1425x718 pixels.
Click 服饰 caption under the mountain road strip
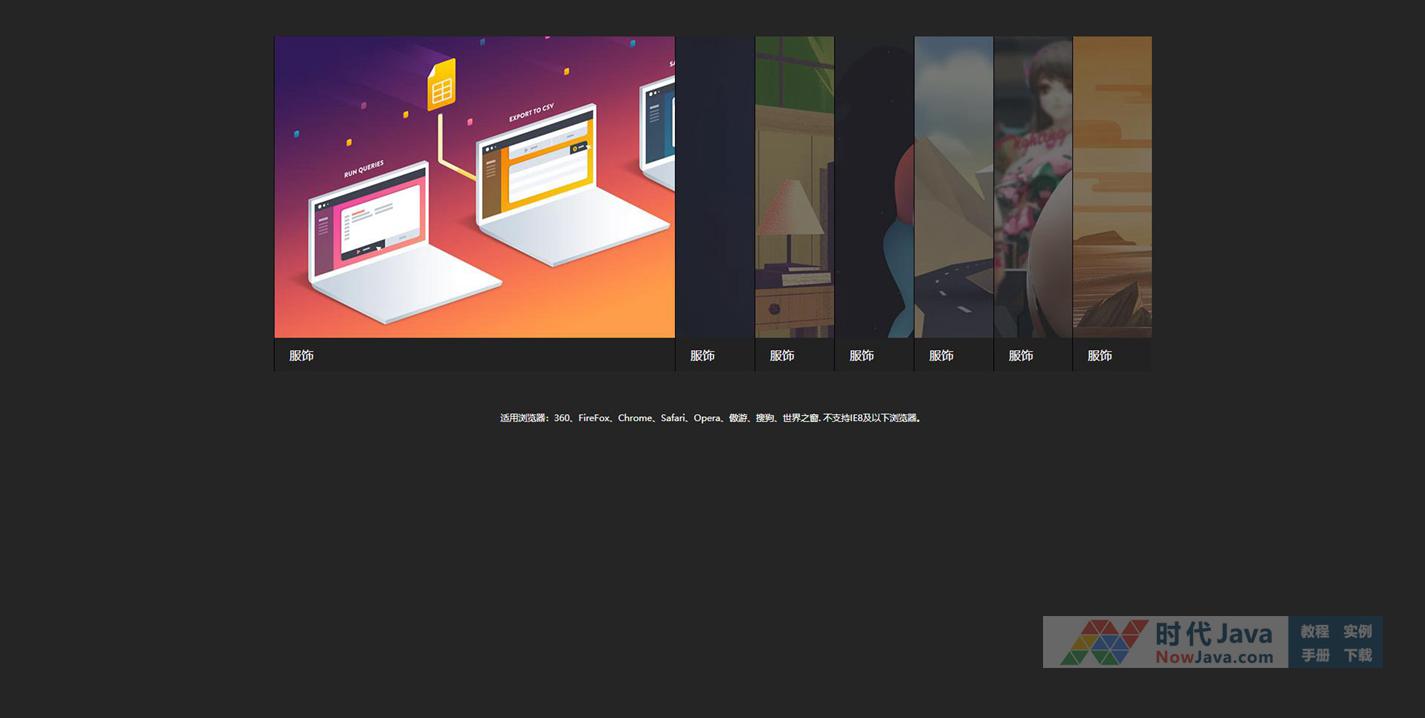[941, 356]
